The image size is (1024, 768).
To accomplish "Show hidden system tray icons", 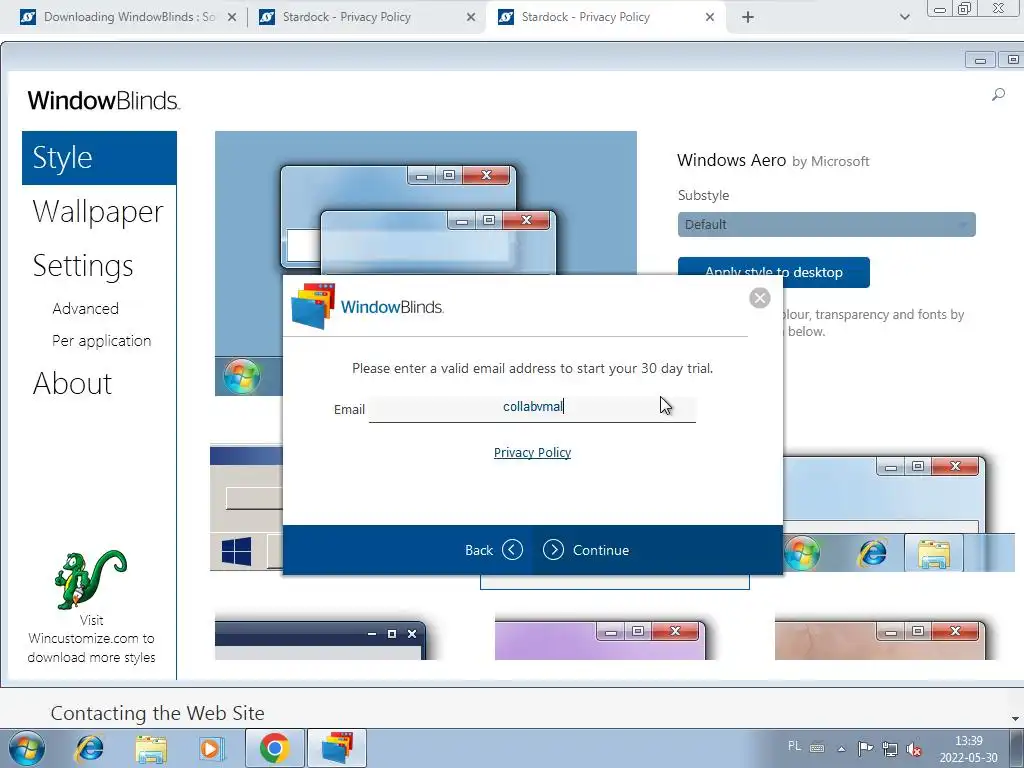I will click(842, 749).
